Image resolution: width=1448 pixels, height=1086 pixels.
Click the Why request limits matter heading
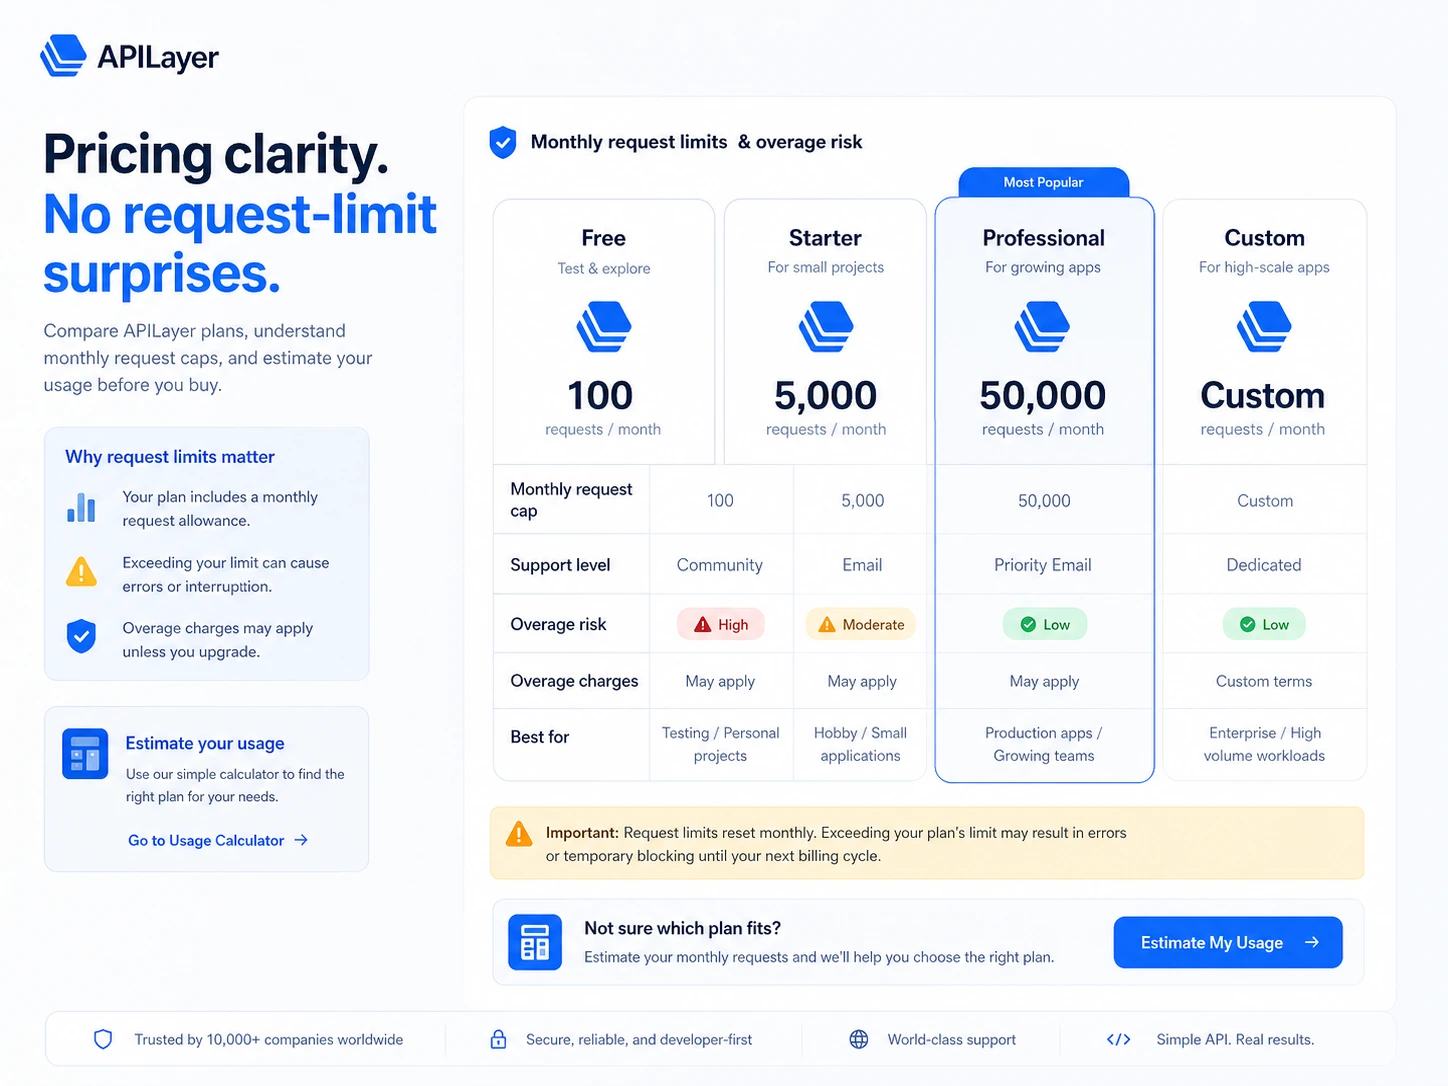coord(170,456)
